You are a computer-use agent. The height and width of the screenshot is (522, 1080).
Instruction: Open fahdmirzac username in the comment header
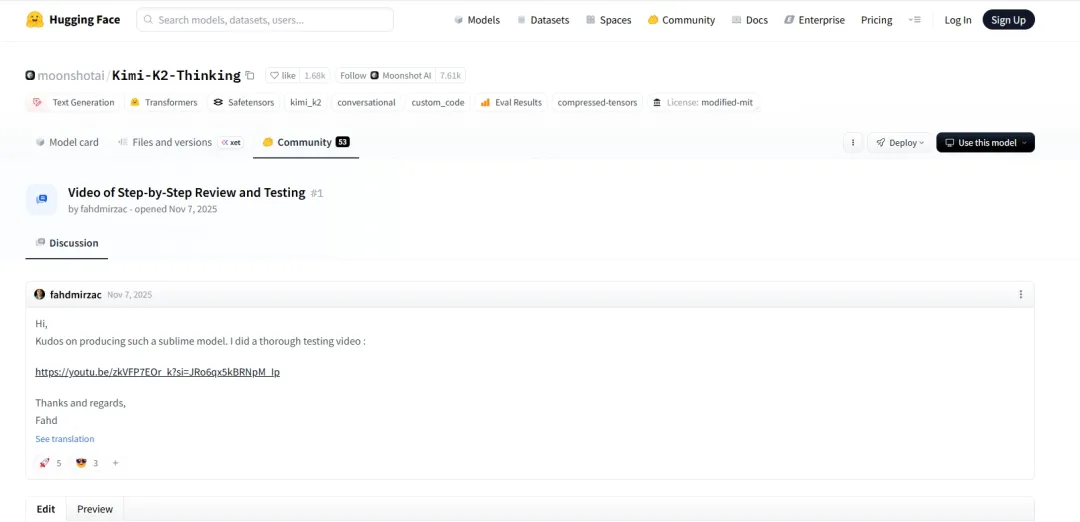click(x=76, y=295)
